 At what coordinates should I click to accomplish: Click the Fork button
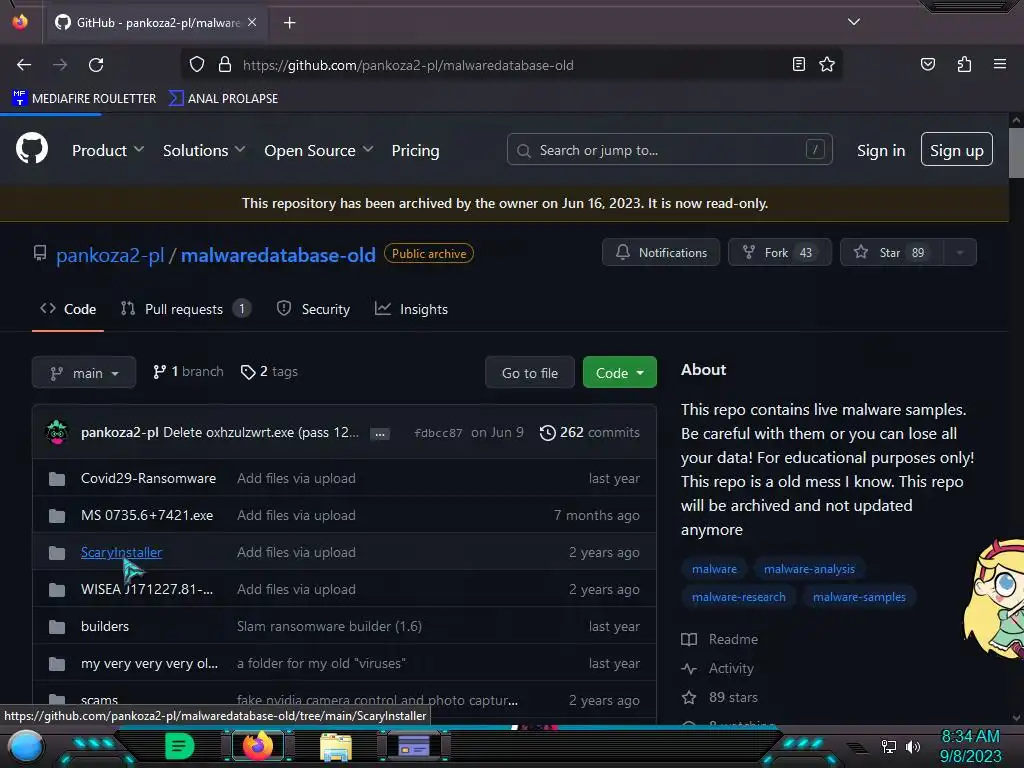tap(780, 252)
